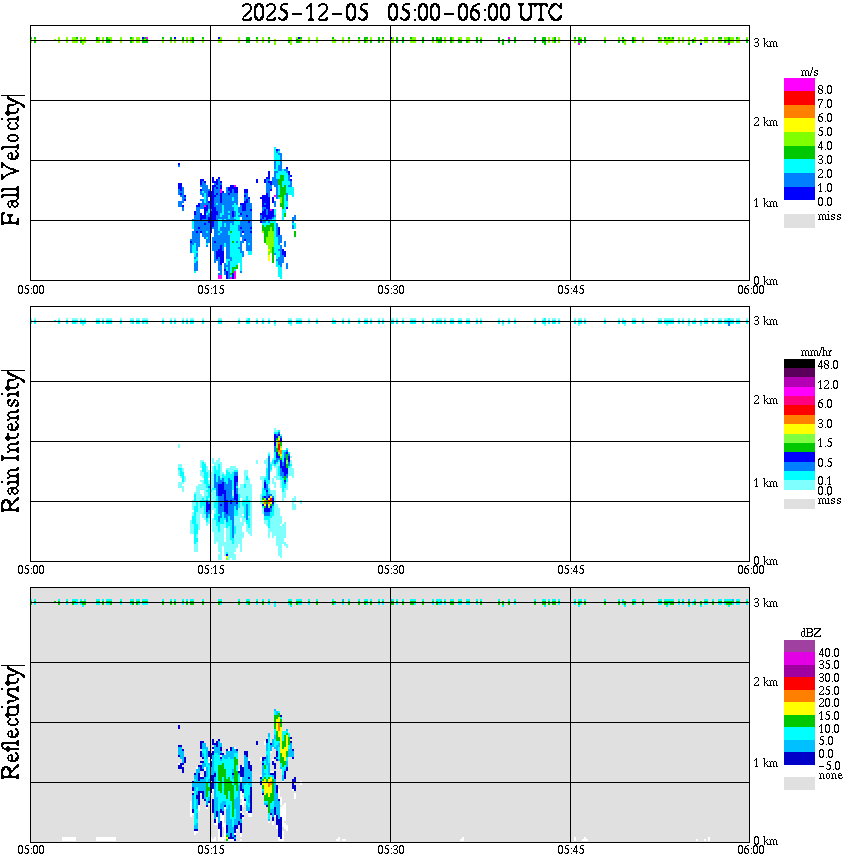Select the light blue 0.0 dBZ swatch
The height and width of the screenshot is (868, 850).
(799, 746)
